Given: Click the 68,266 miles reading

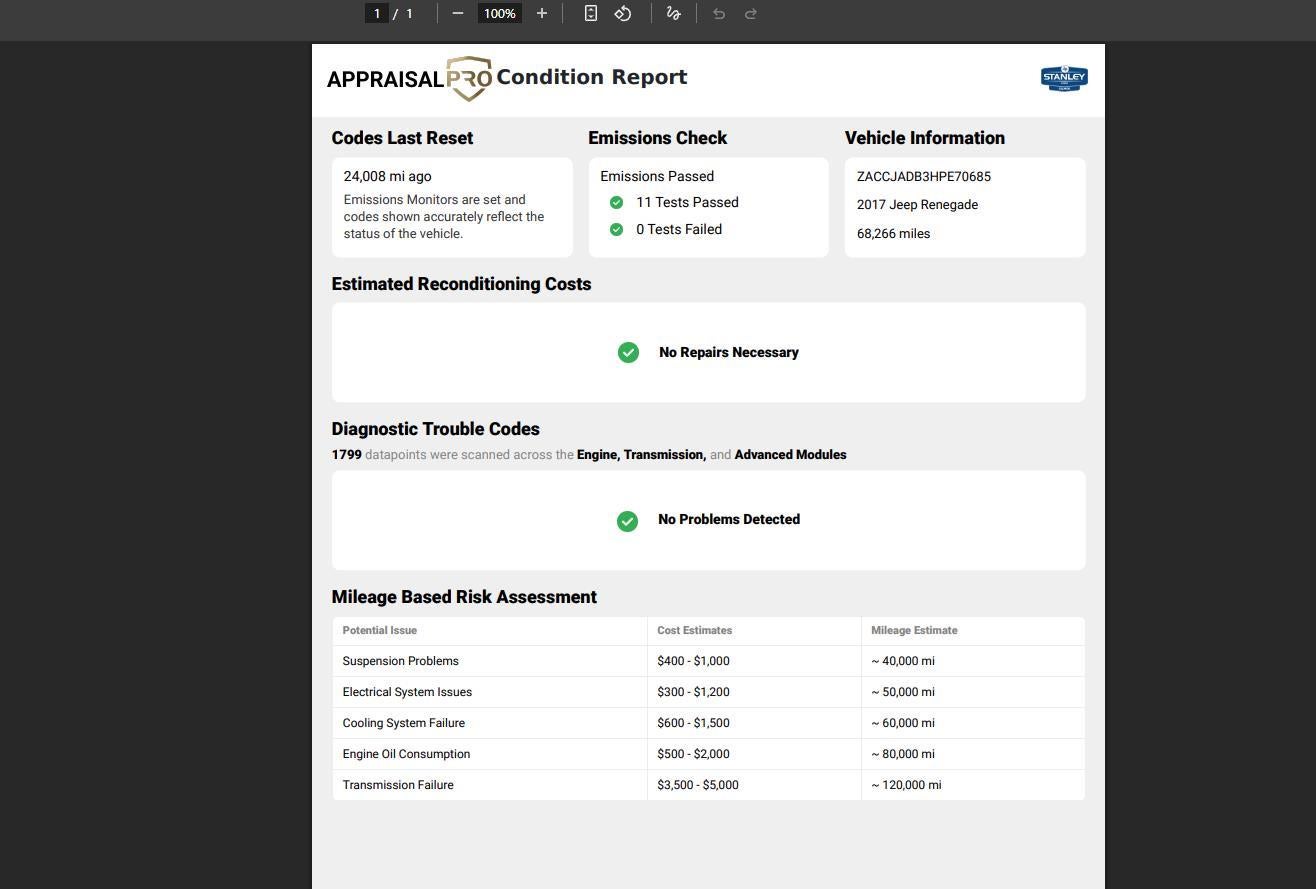Looking at the screenshot, I should pos(893,234).
